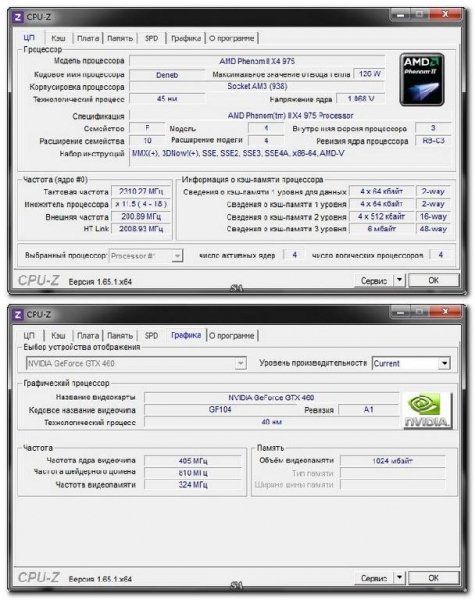Select Графика tab in bottom window
This screenshot has width=475, height=600.
click(186, 335)
